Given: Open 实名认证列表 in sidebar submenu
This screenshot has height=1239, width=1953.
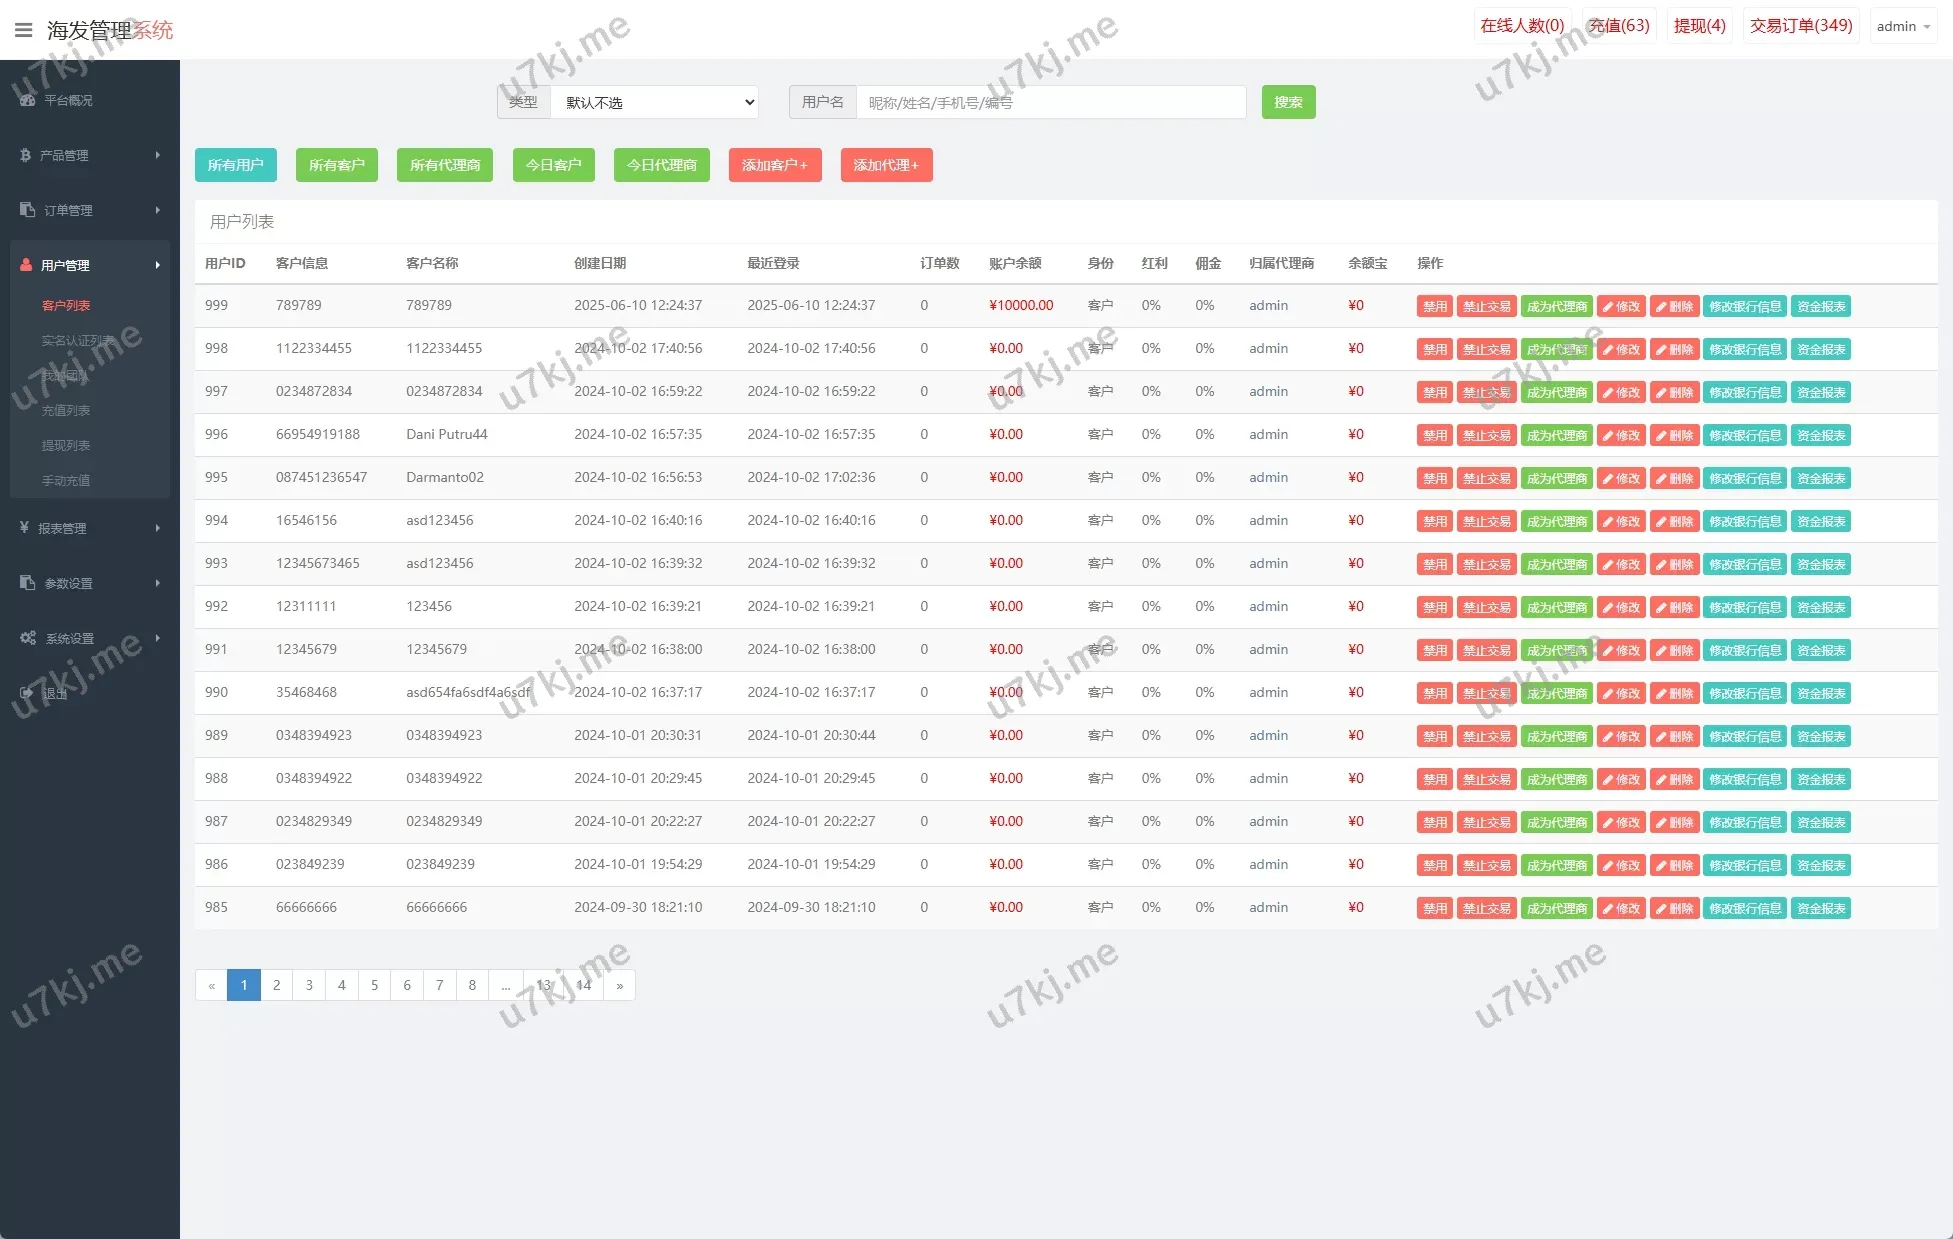Looking at the screenshot, I should point(77,341).
